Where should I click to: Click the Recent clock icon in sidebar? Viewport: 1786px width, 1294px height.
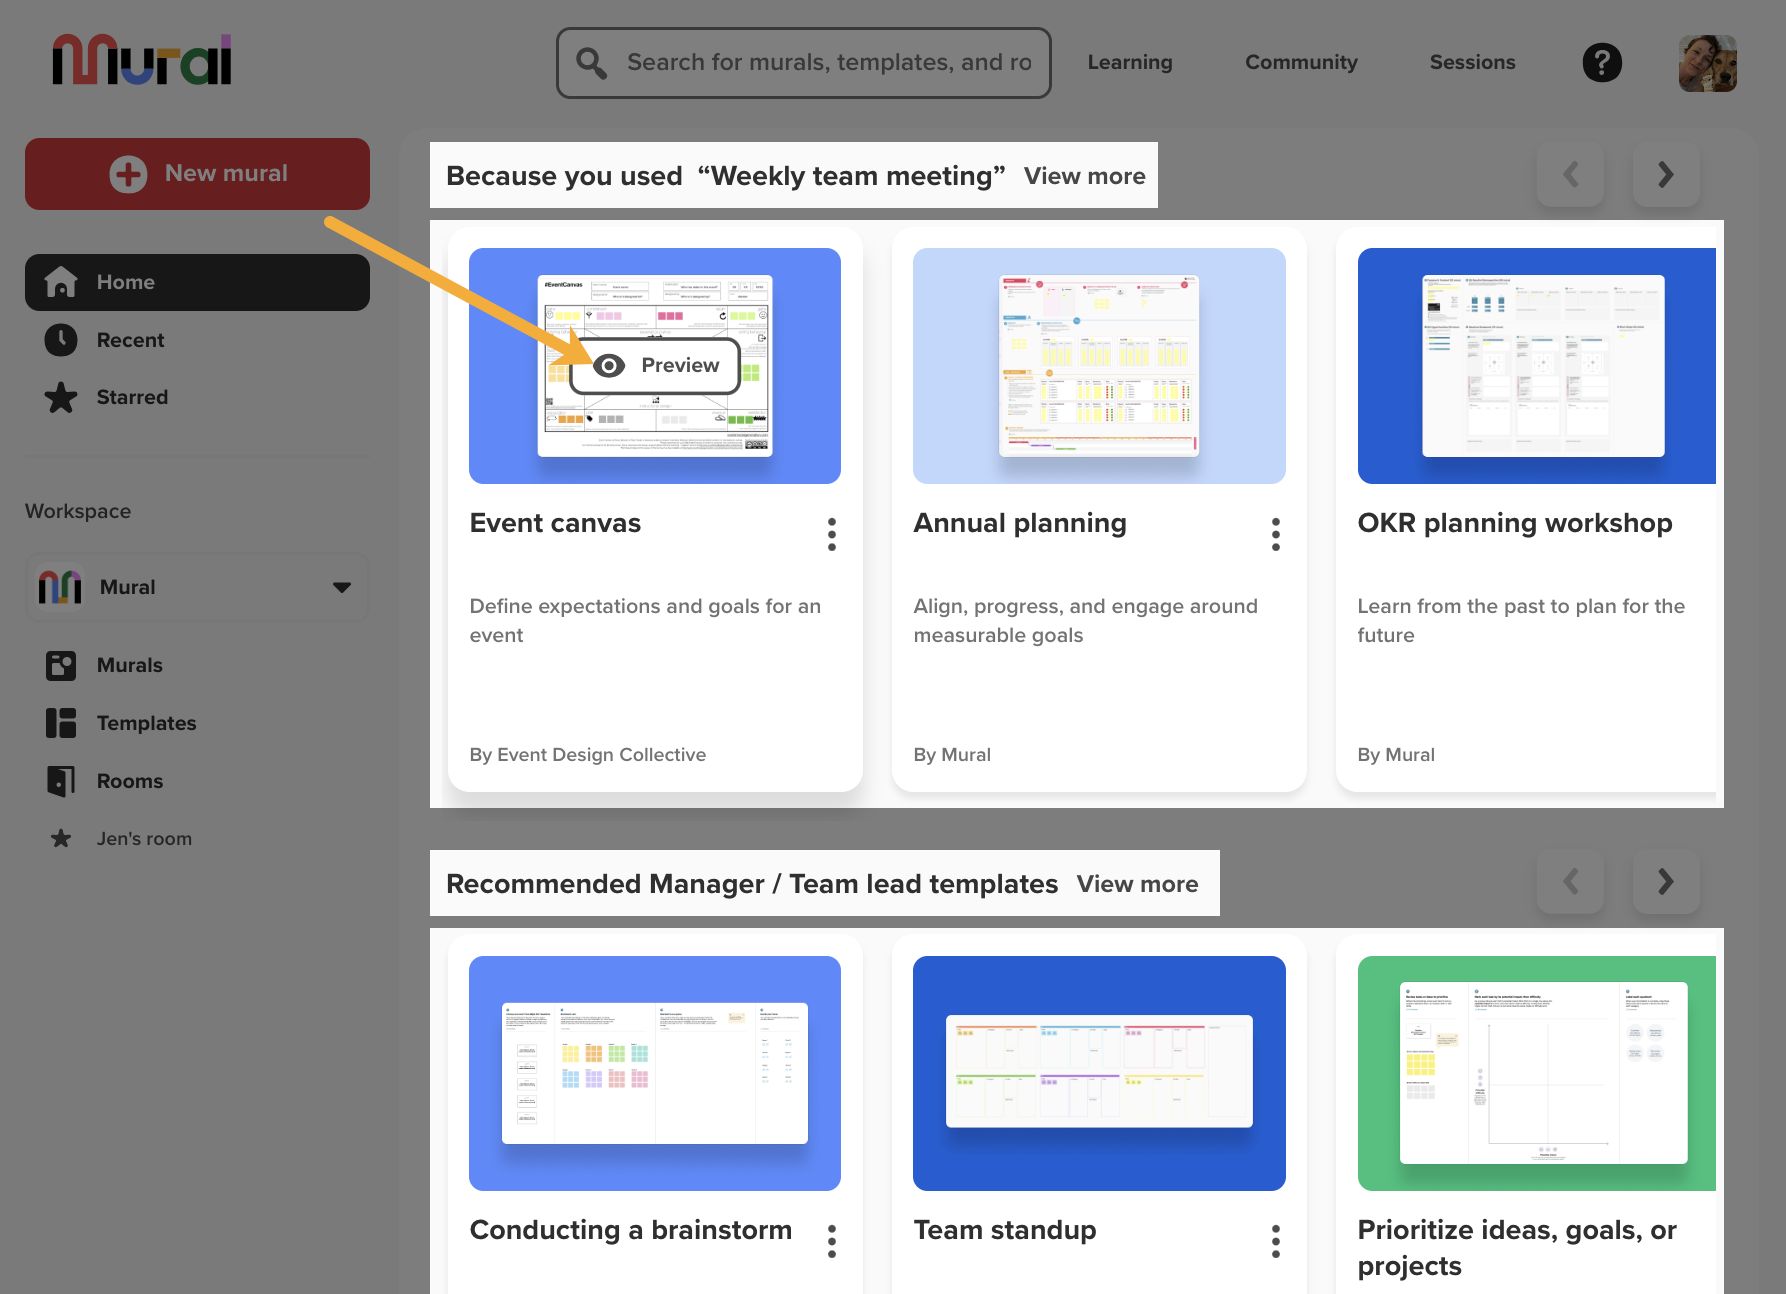coord(61,340)
